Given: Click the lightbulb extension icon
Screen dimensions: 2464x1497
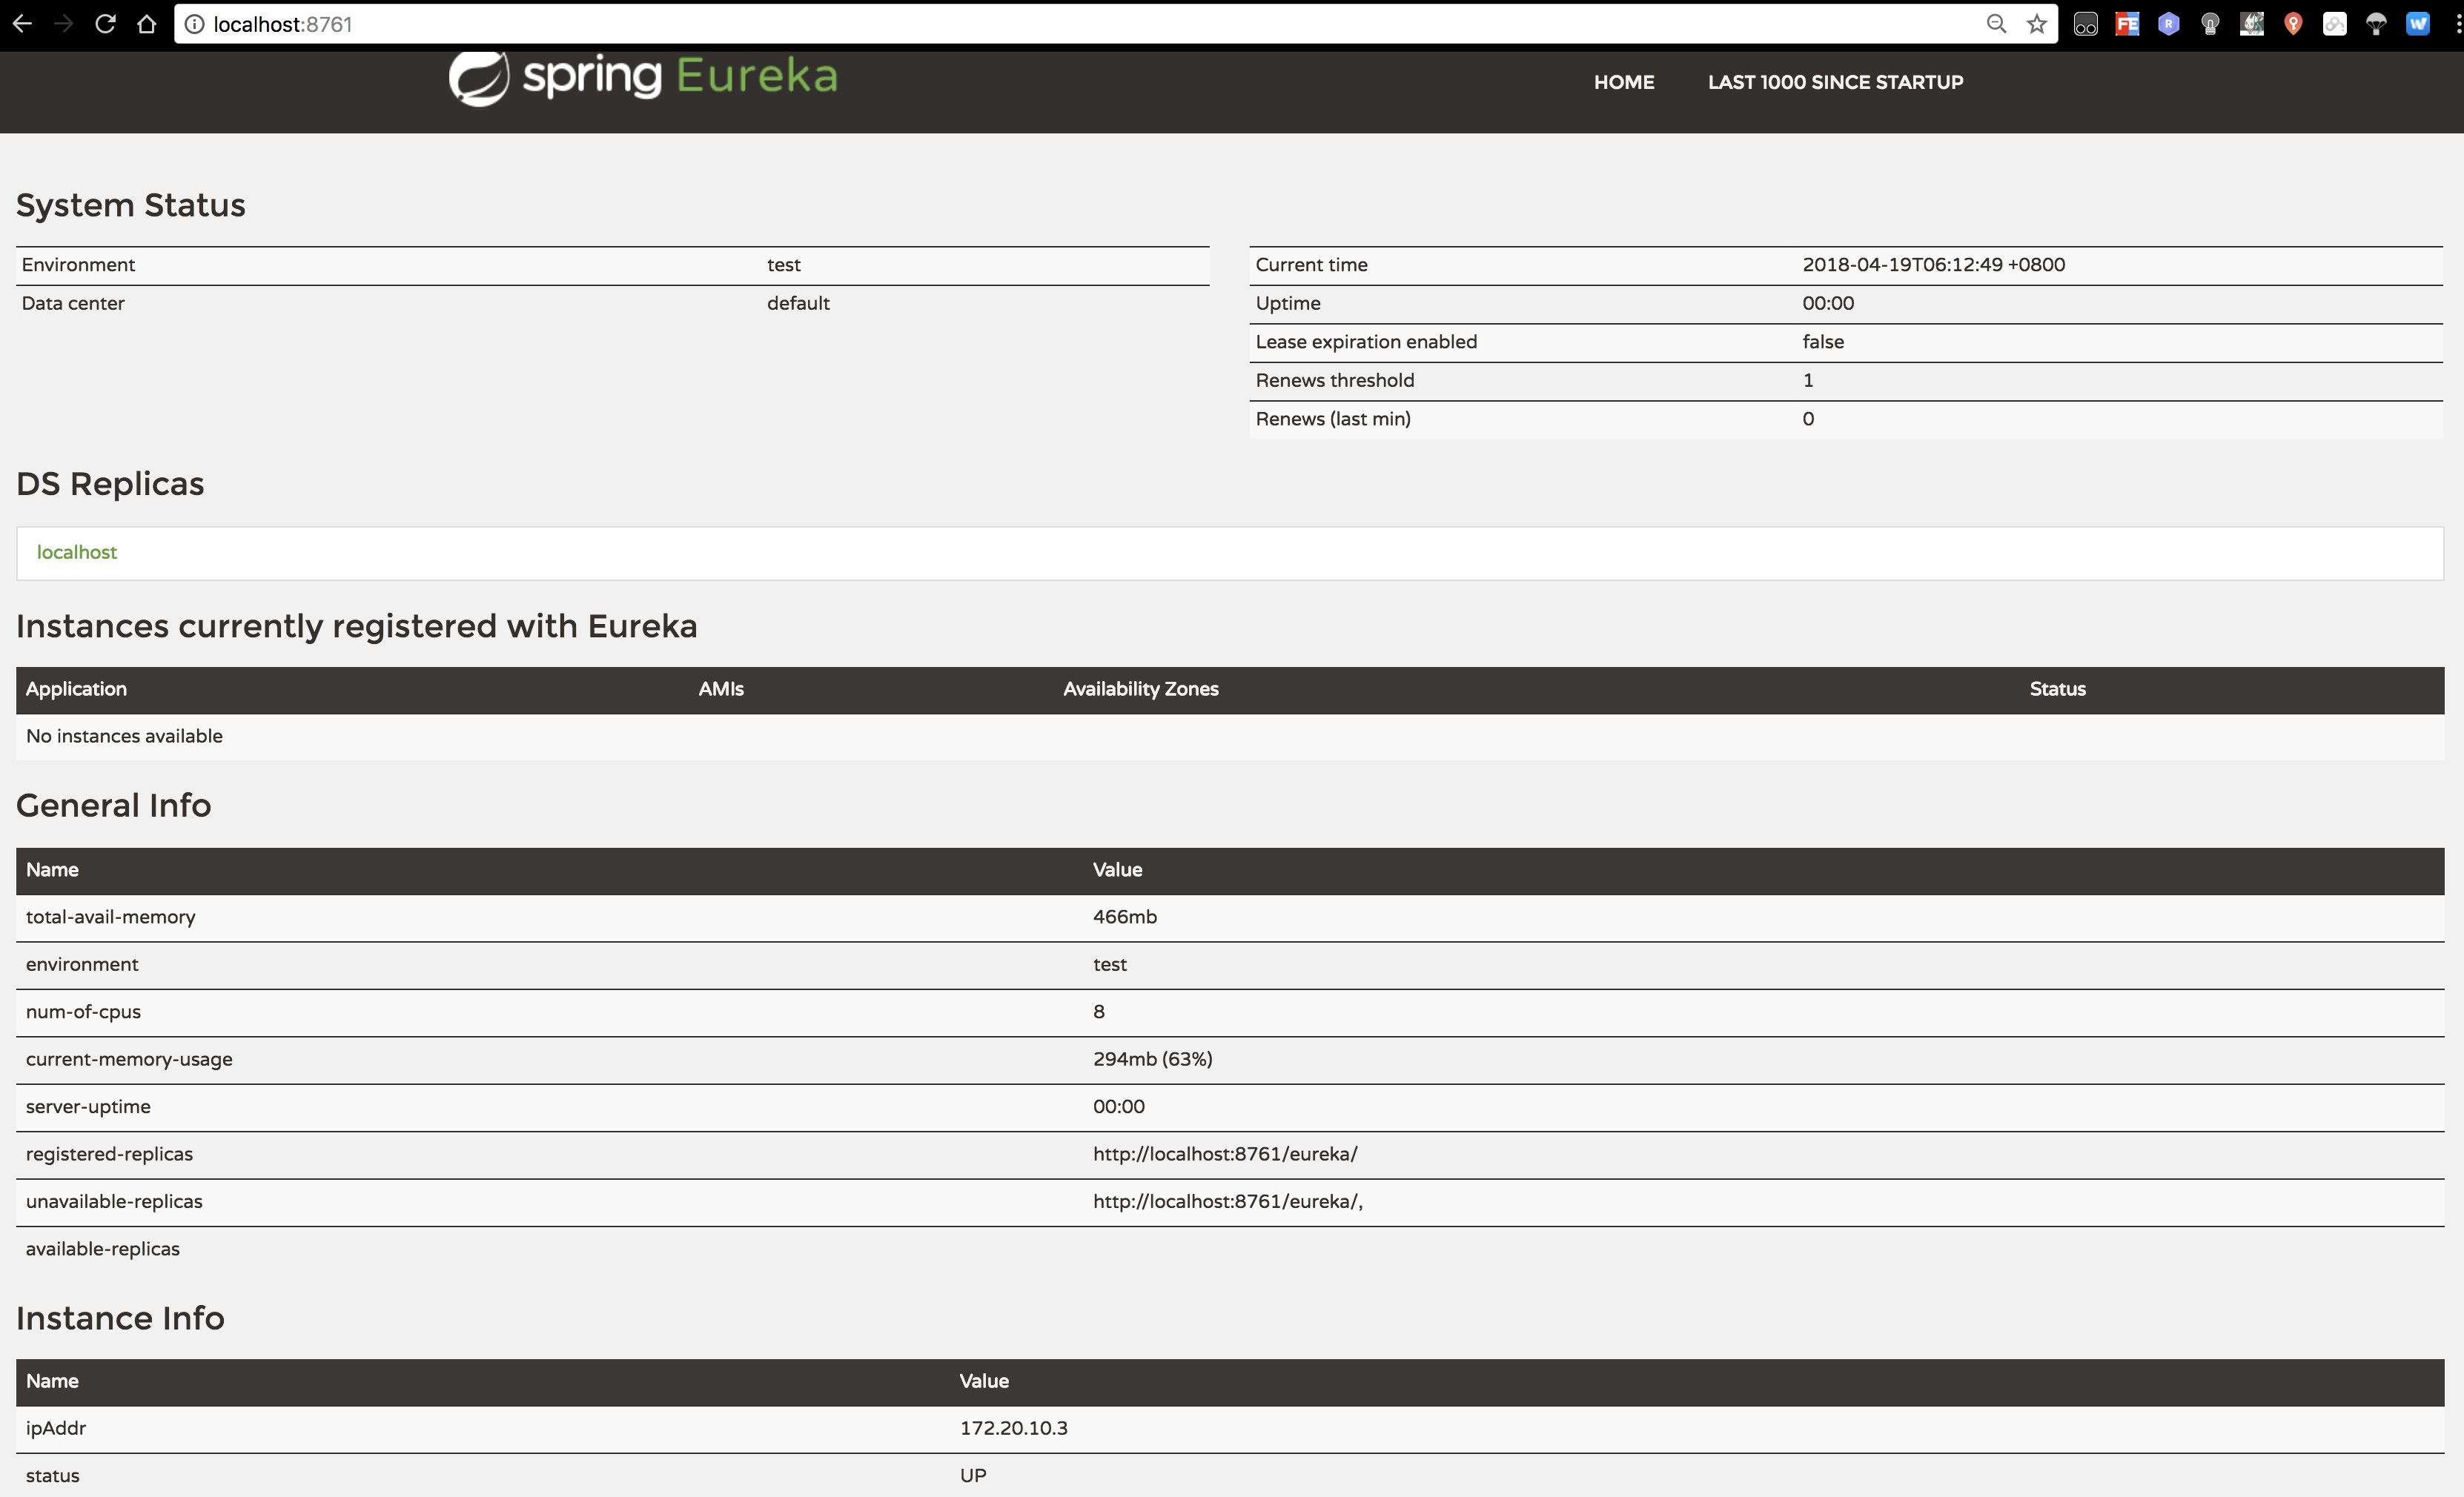Looking at the screenshot, I should tap(2210, 24).
